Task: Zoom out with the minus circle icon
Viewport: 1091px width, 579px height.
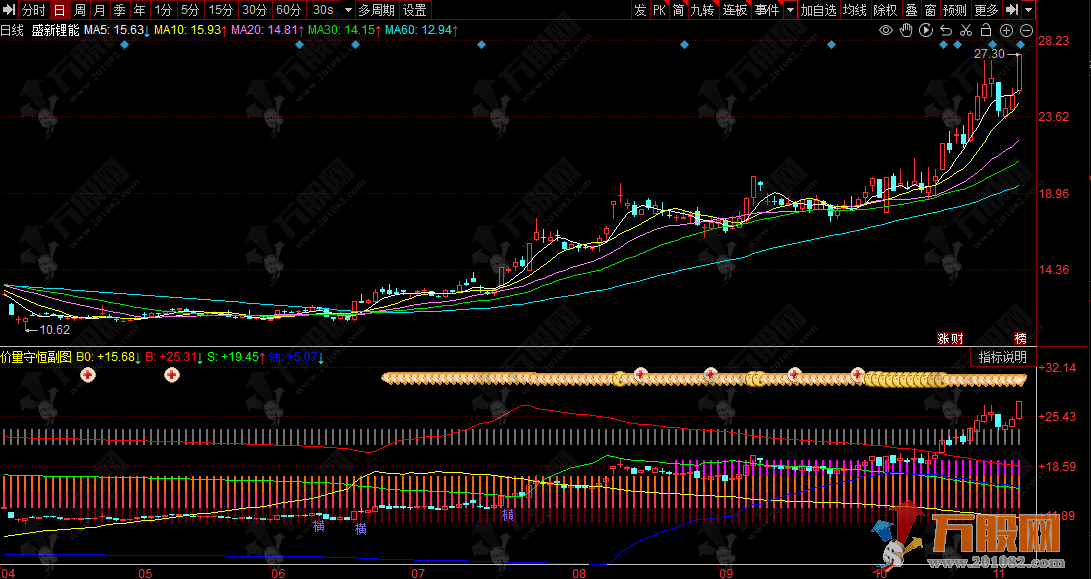Action: [x=1025, y=31]
